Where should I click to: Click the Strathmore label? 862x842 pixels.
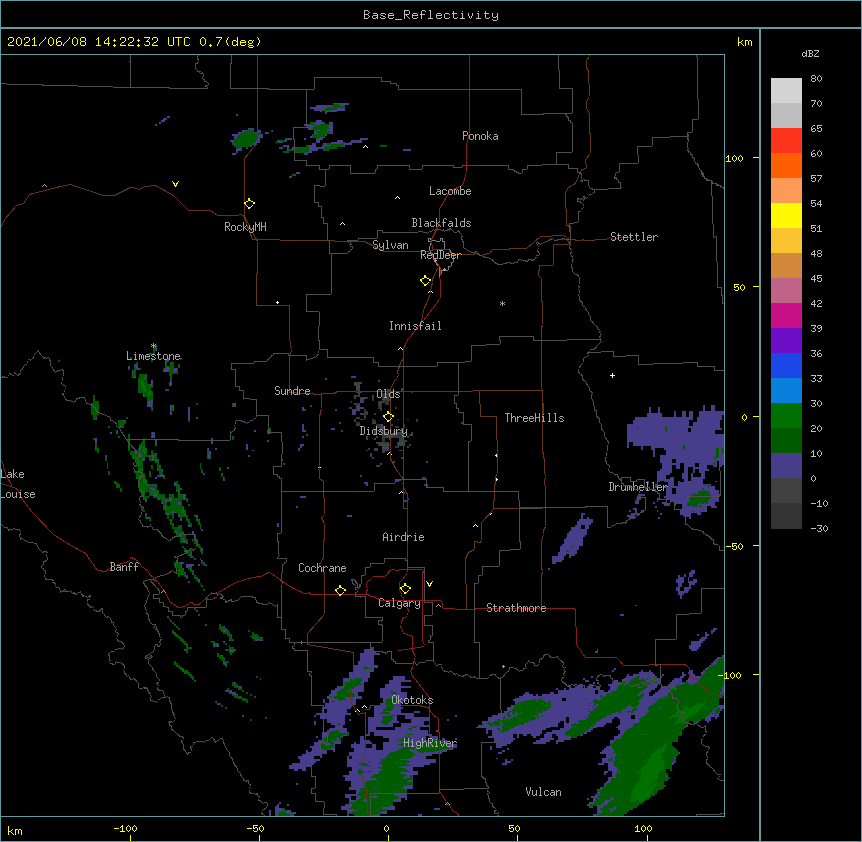516,608
